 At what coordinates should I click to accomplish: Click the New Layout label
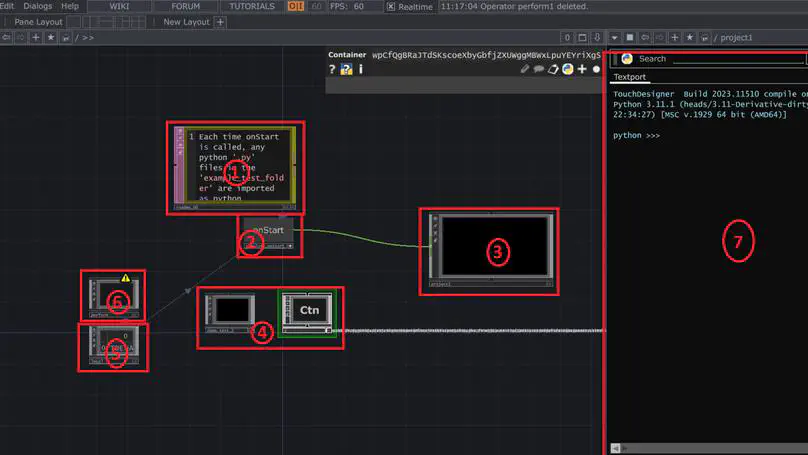click(186, 22)
